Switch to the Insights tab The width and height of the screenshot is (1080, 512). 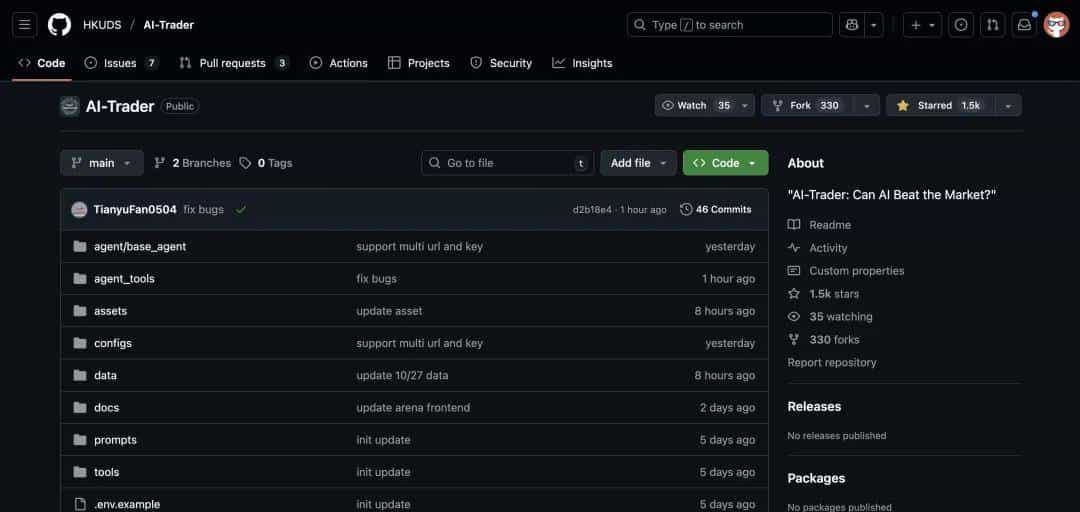click(583, 63)
